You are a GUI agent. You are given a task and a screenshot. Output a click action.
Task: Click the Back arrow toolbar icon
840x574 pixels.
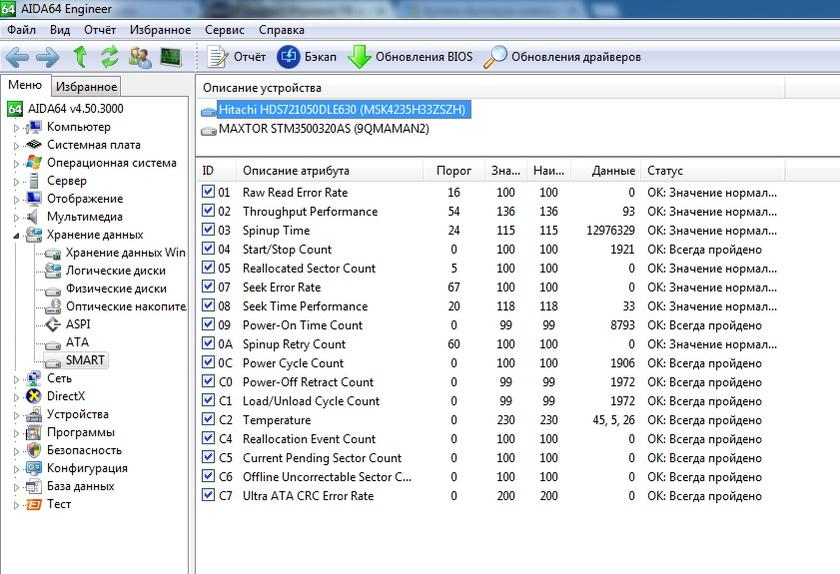click(x=18, y=57)
